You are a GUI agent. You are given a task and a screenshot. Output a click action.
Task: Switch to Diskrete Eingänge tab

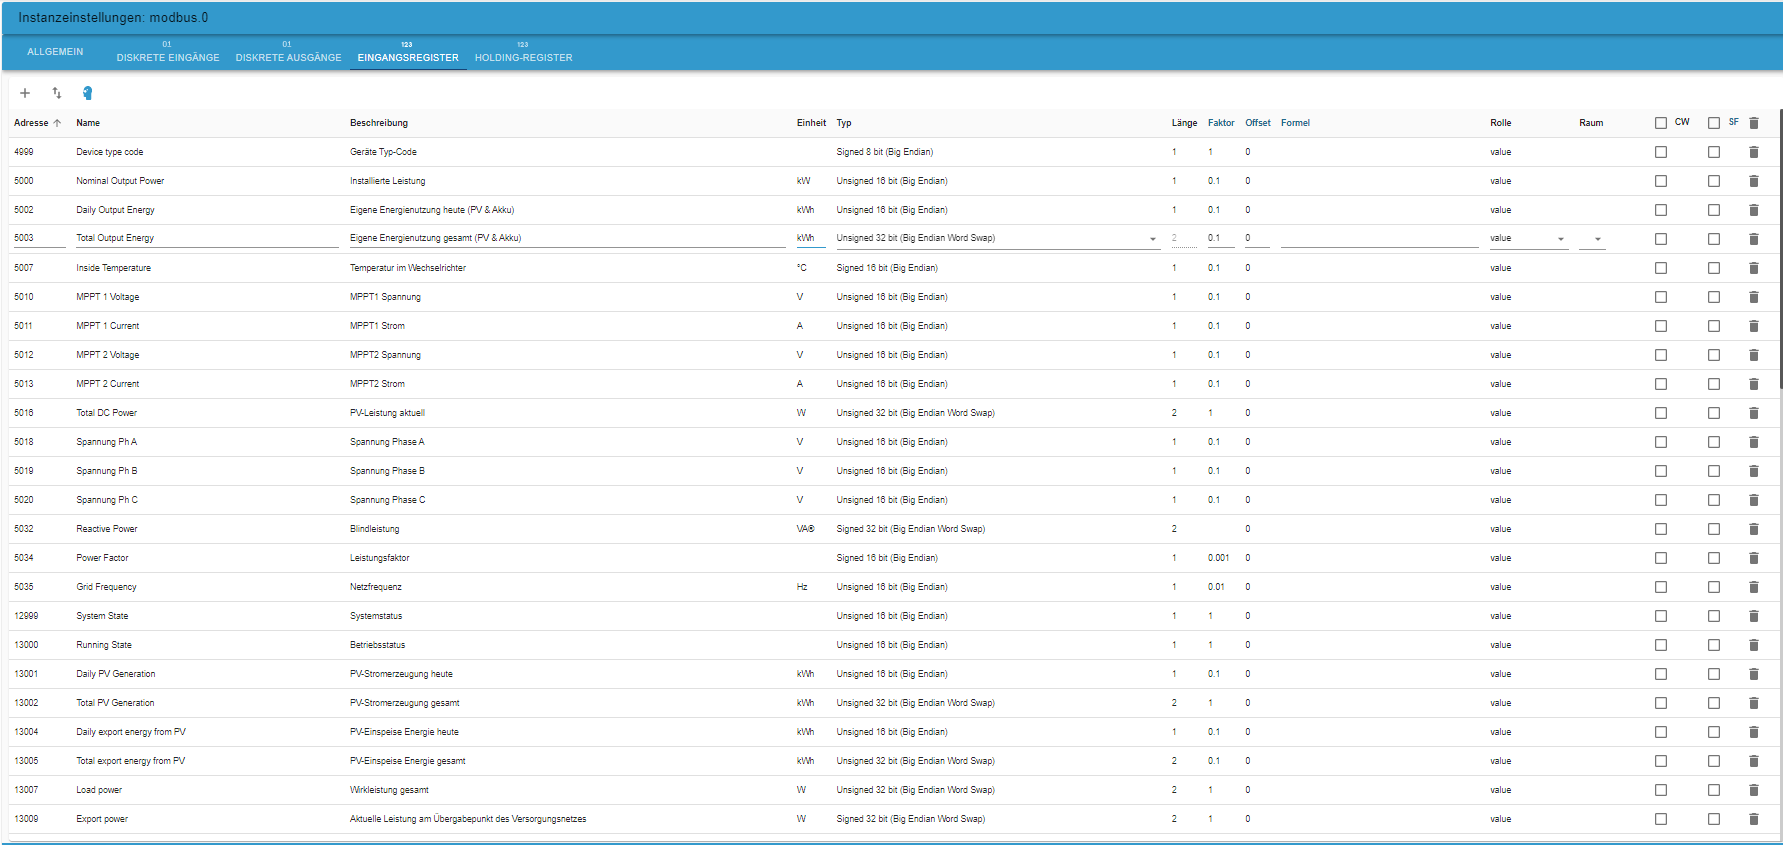pos(168,52)
